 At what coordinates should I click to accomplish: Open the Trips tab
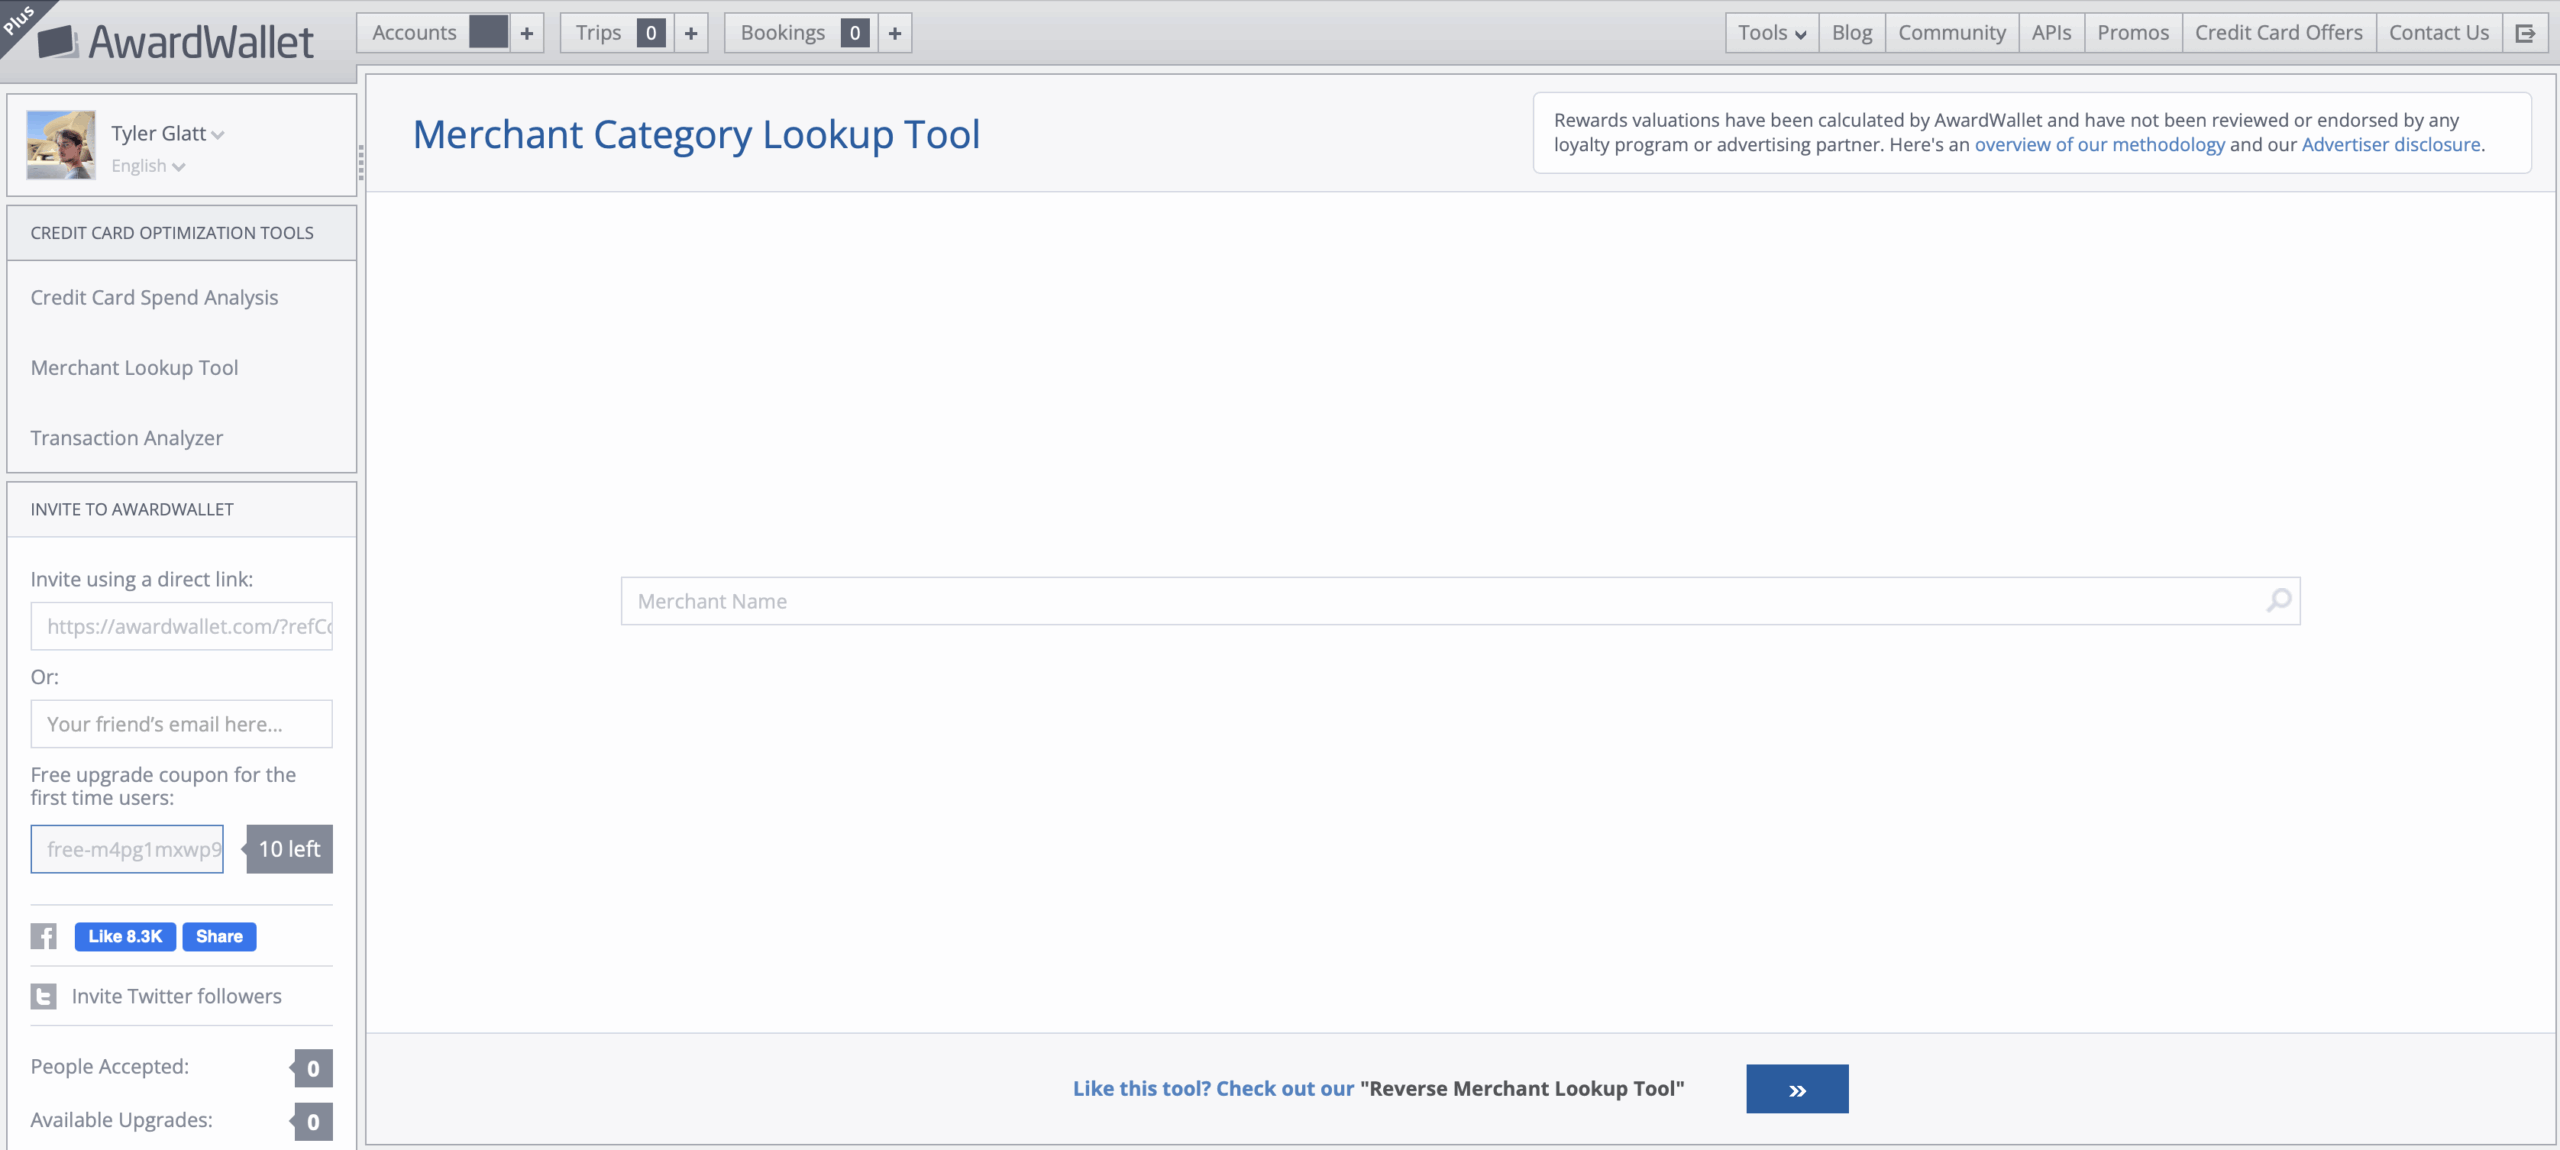(x=598, y=33)
